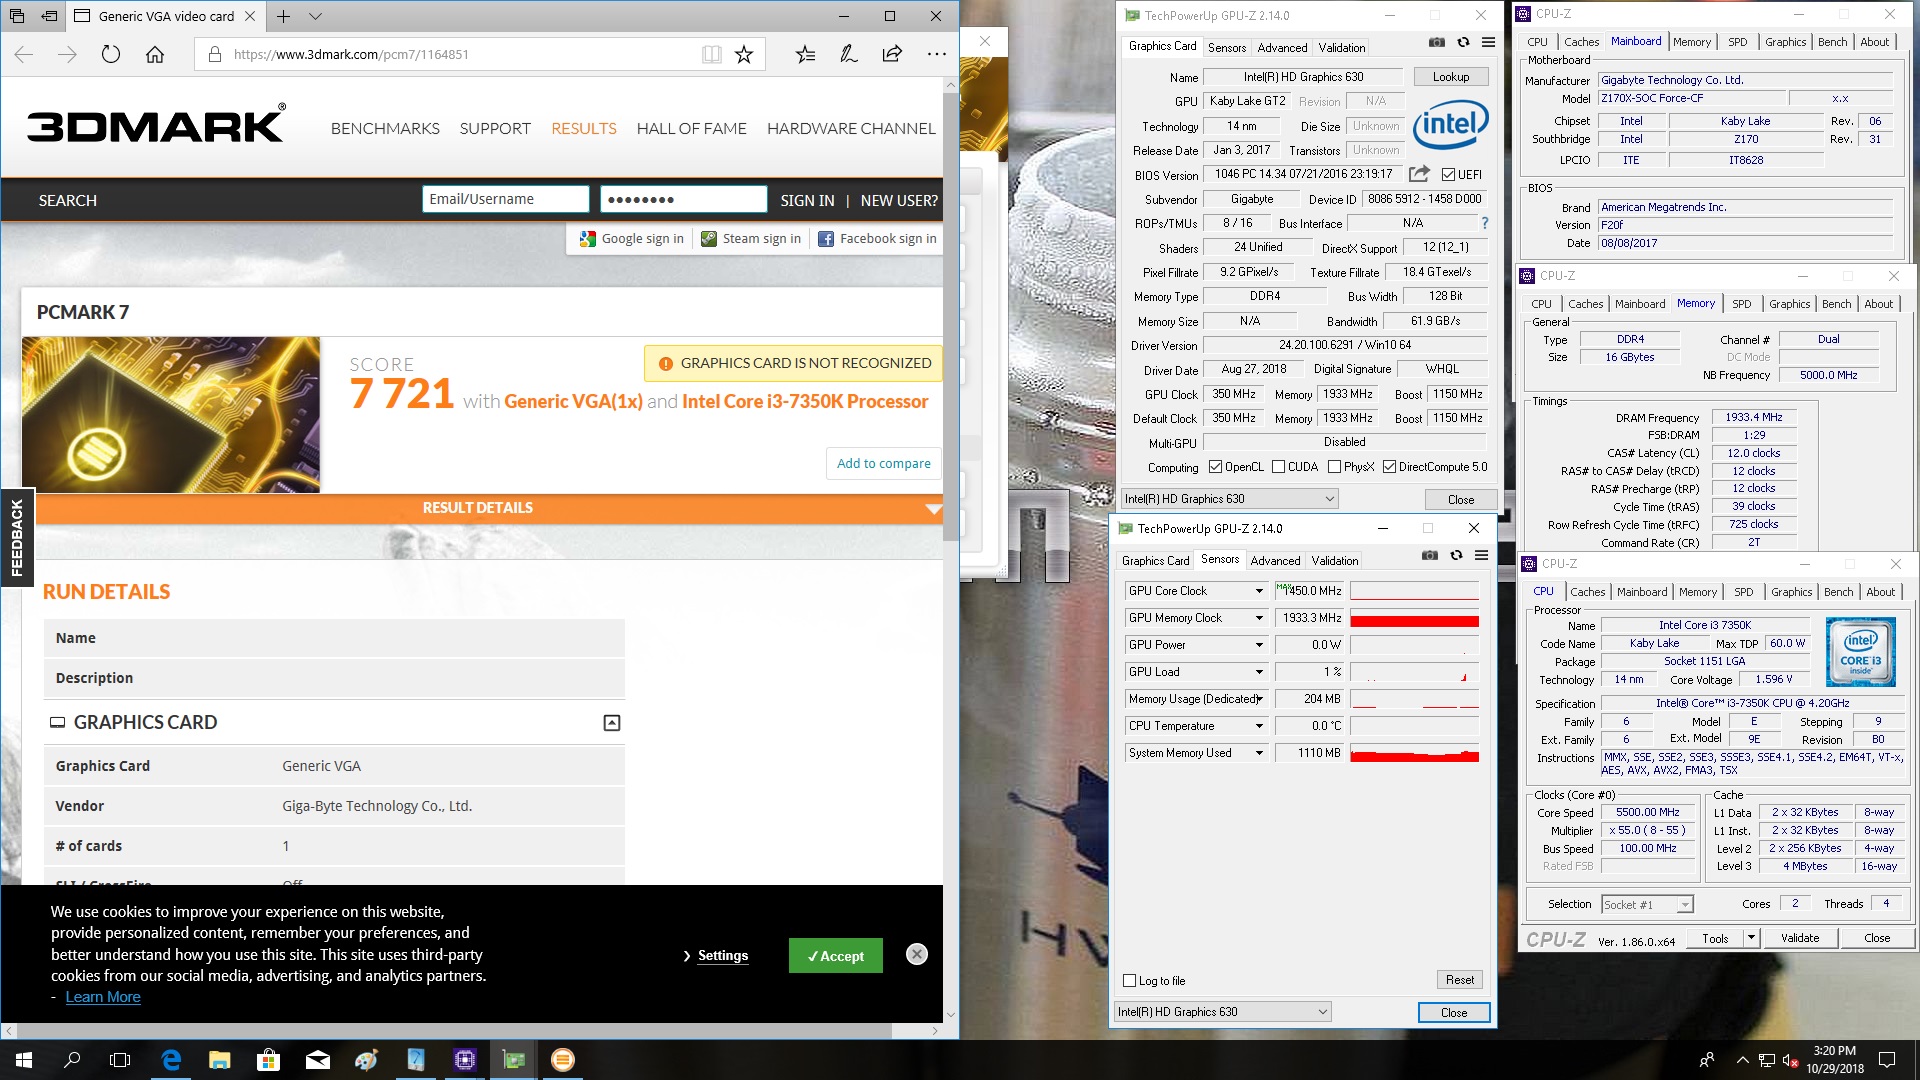
Task: Add this page to favorites star
Action: (744, 55)
